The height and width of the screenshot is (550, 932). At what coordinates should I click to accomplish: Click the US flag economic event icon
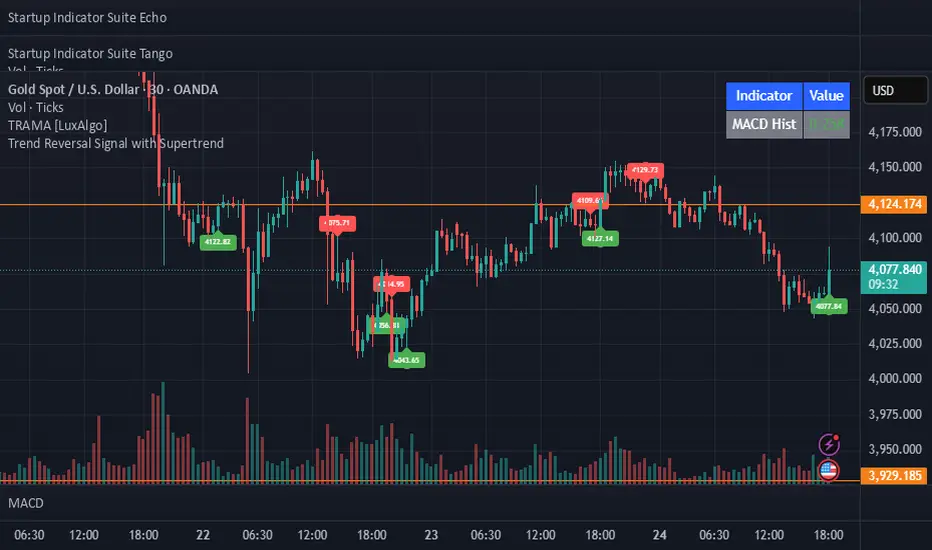(829, 469)
